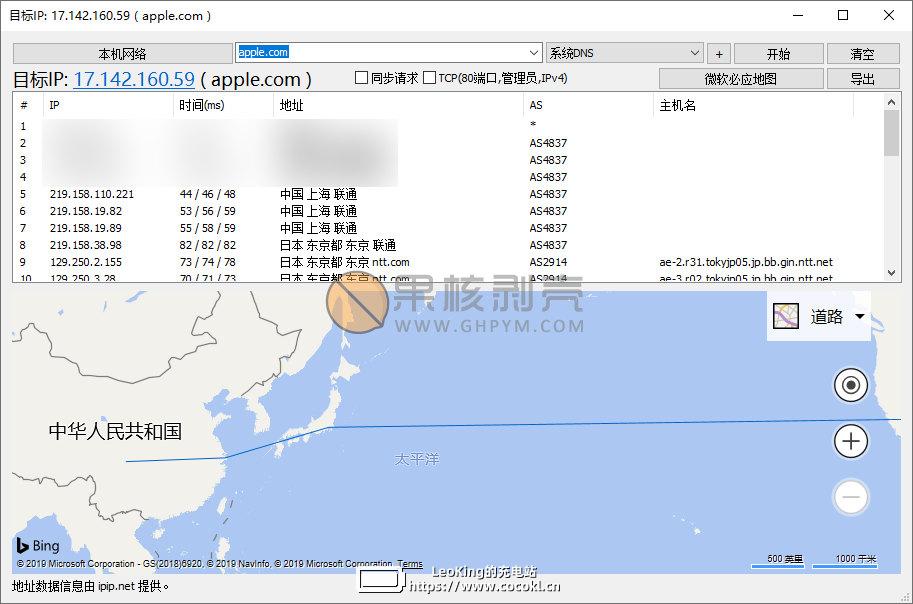Image resolution: width=913 pixels, height=604 pixels.
Task: Enable the 同步请求 checkbox
Action: coord(362,77)
